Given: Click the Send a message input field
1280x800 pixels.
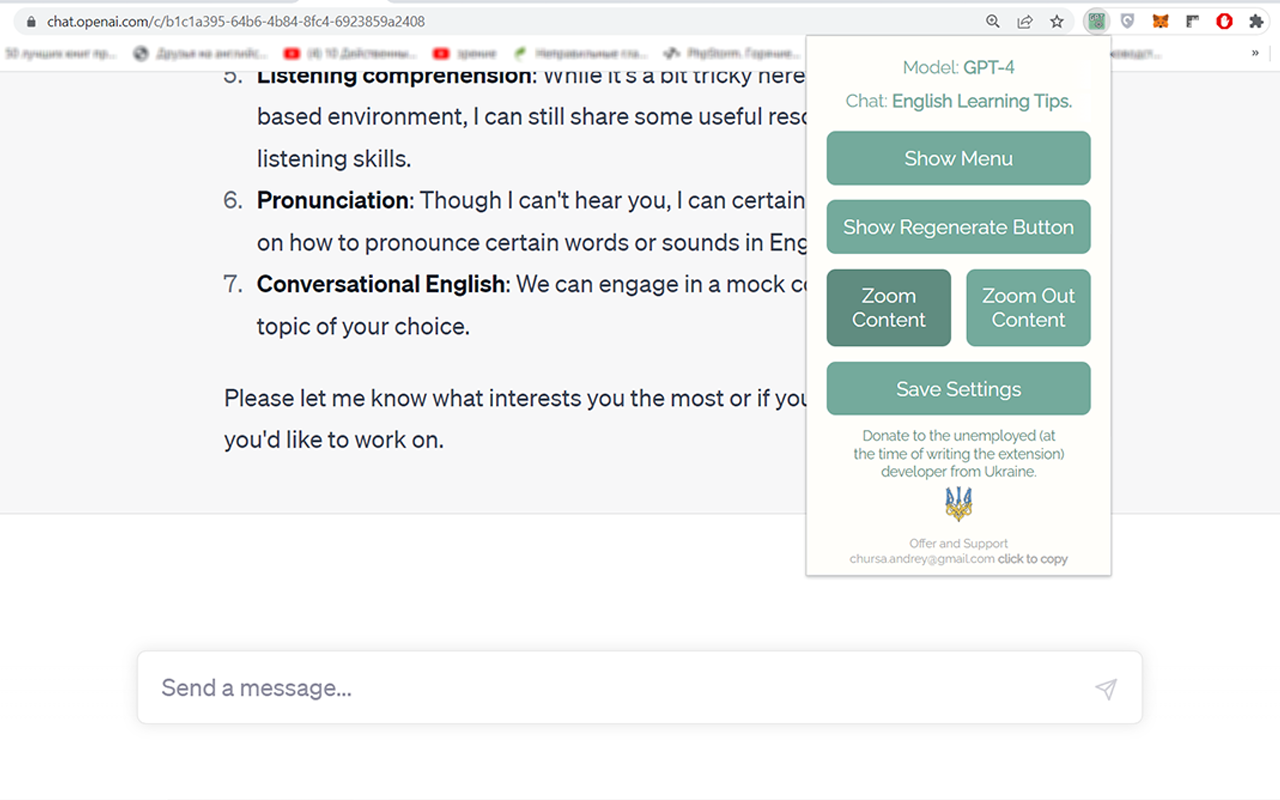Looking at the screenshot, I should click(x=640, y=688).
